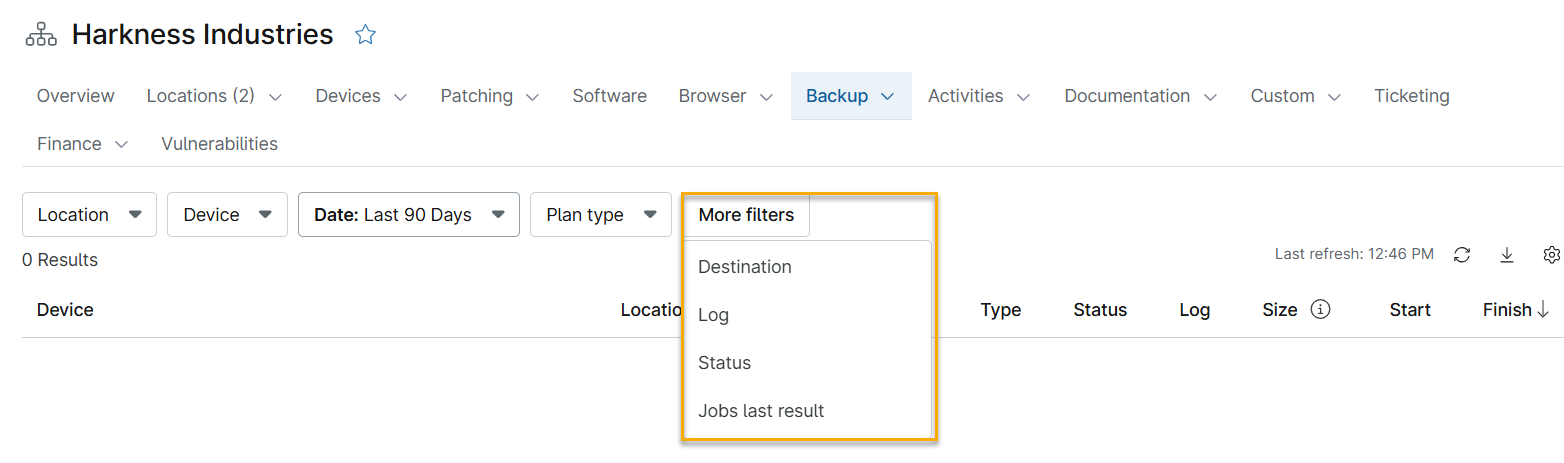Expand the Patching tab menu
This screenshot has width=1564, height=463.
(490, 96)
